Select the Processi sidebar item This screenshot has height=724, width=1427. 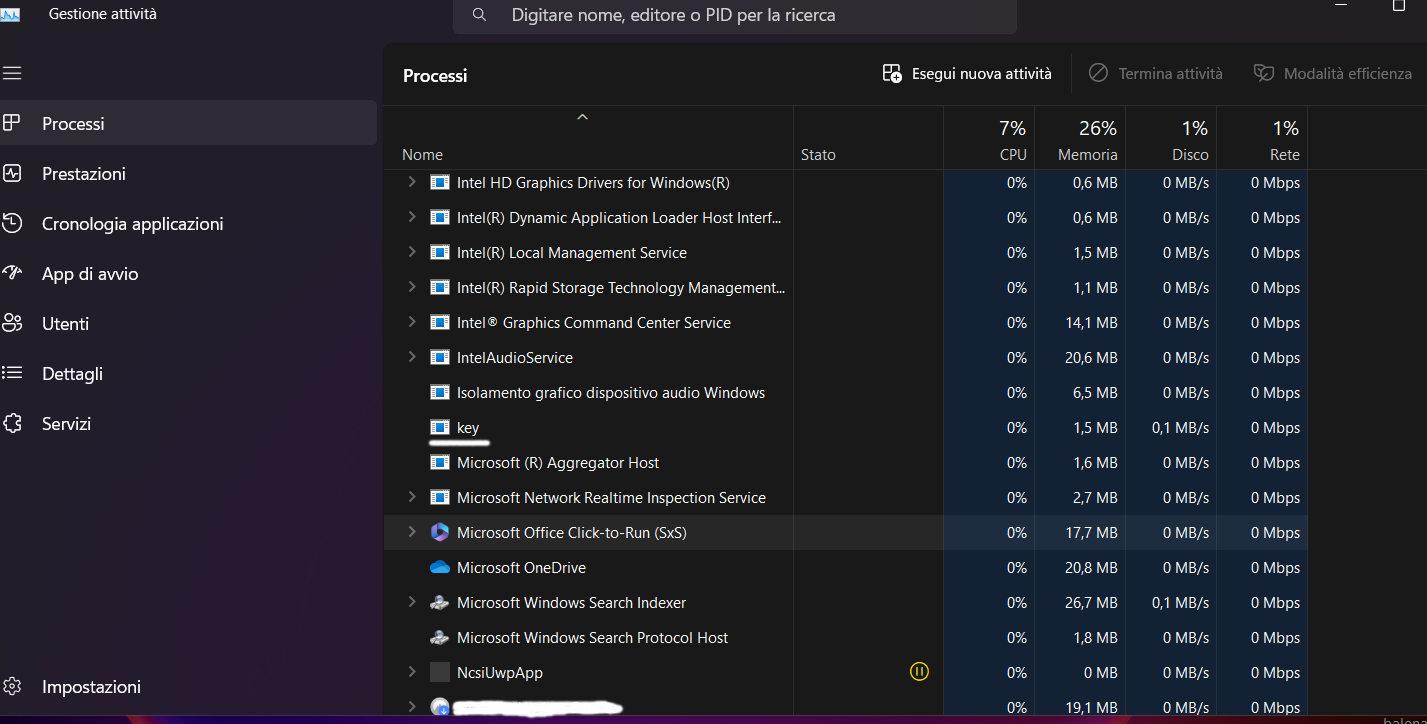tap(188, 123)
